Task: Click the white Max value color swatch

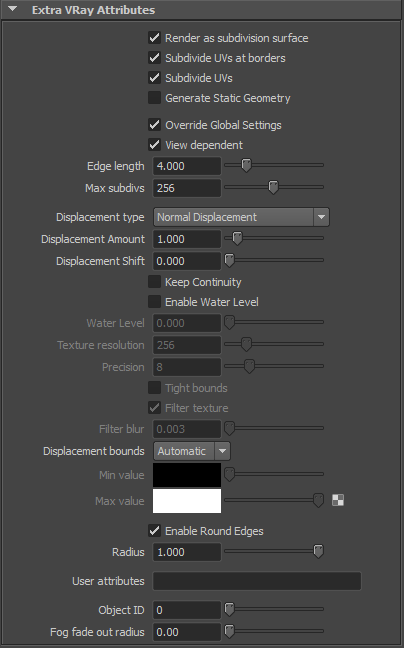Action: click(187, 501)
